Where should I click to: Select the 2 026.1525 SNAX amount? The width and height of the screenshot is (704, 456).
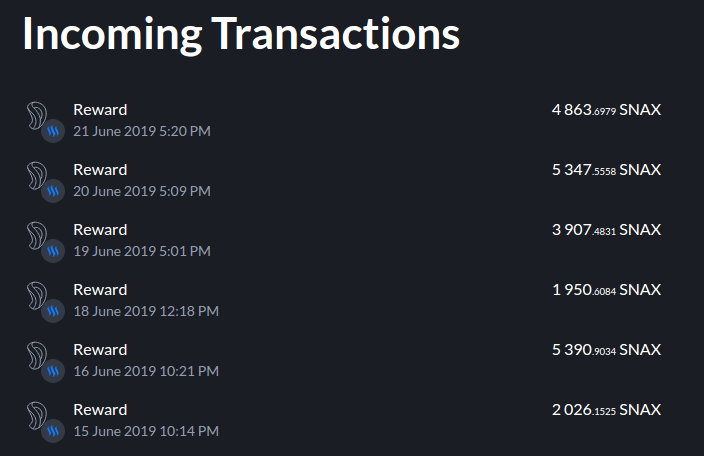(606, 410)
